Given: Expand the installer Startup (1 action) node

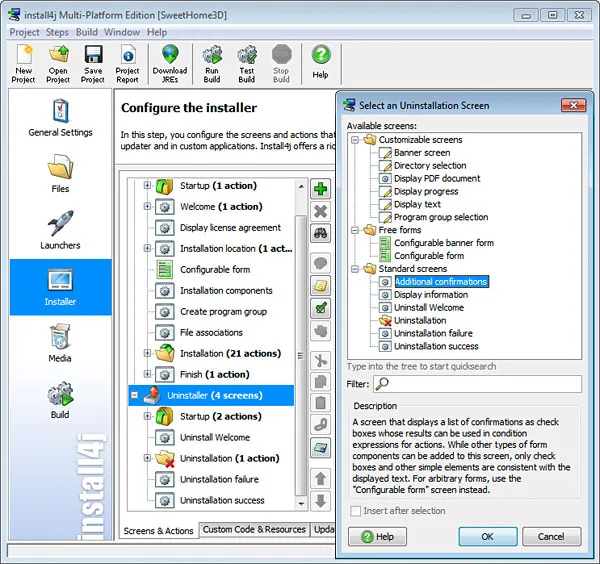Looking at the screenshot, I should click(147, 186).
